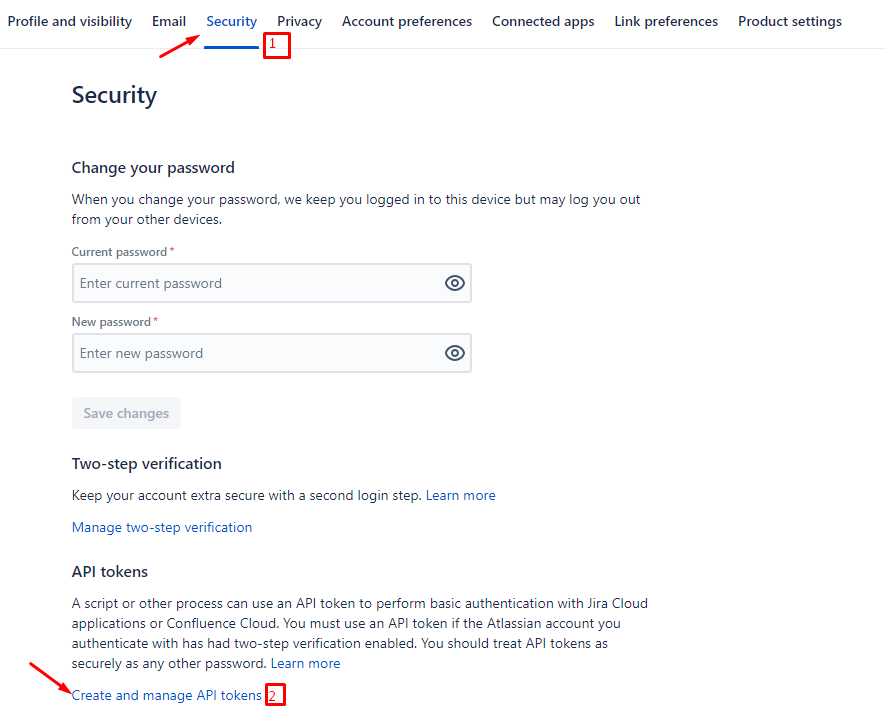Viewport: 886px width, 720px height.
Task: Open Create and manage API tokens
Action: point(167,695)
